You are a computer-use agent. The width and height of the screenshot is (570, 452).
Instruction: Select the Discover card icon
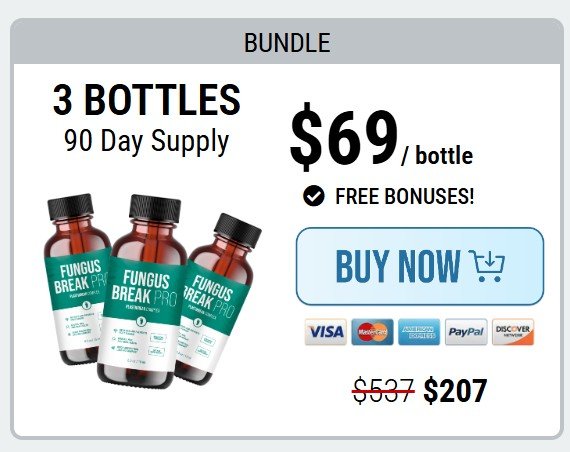pyautogui.click(x=513, y=332)
